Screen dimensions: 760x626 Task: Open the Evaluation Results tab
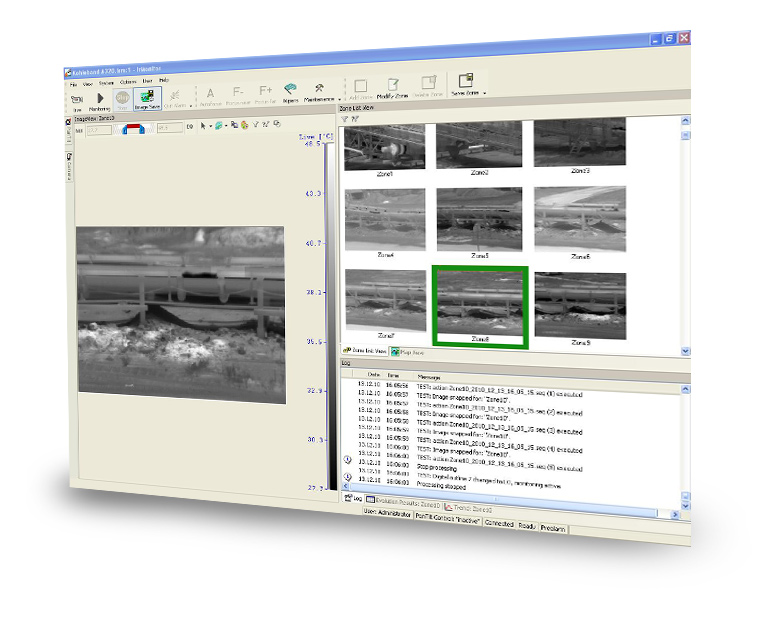(403, 503)
